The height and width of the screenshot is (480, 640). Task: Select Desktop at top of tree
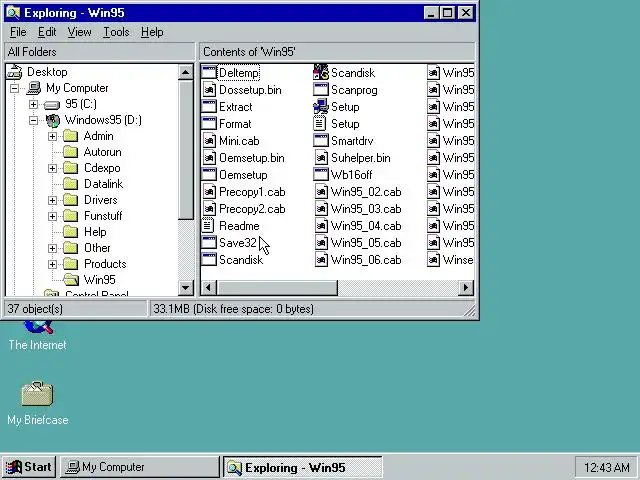(x=38, y=72)
